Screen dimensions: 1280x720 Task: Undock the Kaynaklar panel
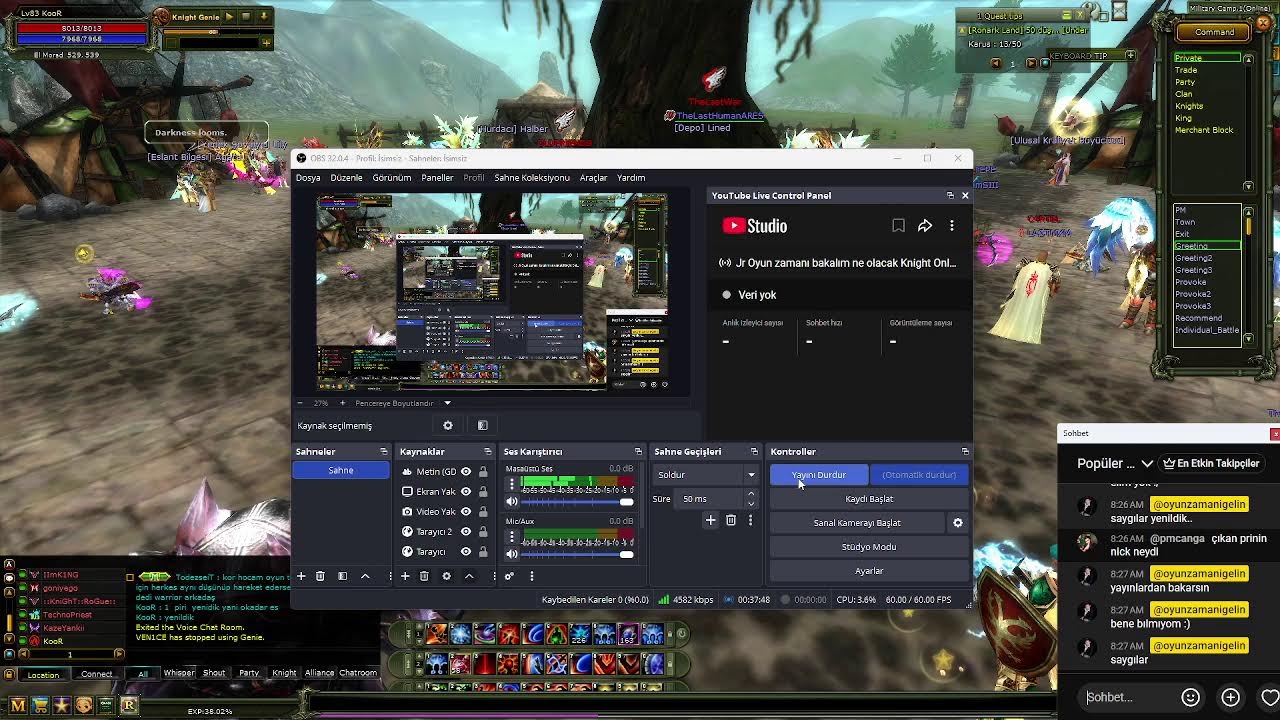487,452
